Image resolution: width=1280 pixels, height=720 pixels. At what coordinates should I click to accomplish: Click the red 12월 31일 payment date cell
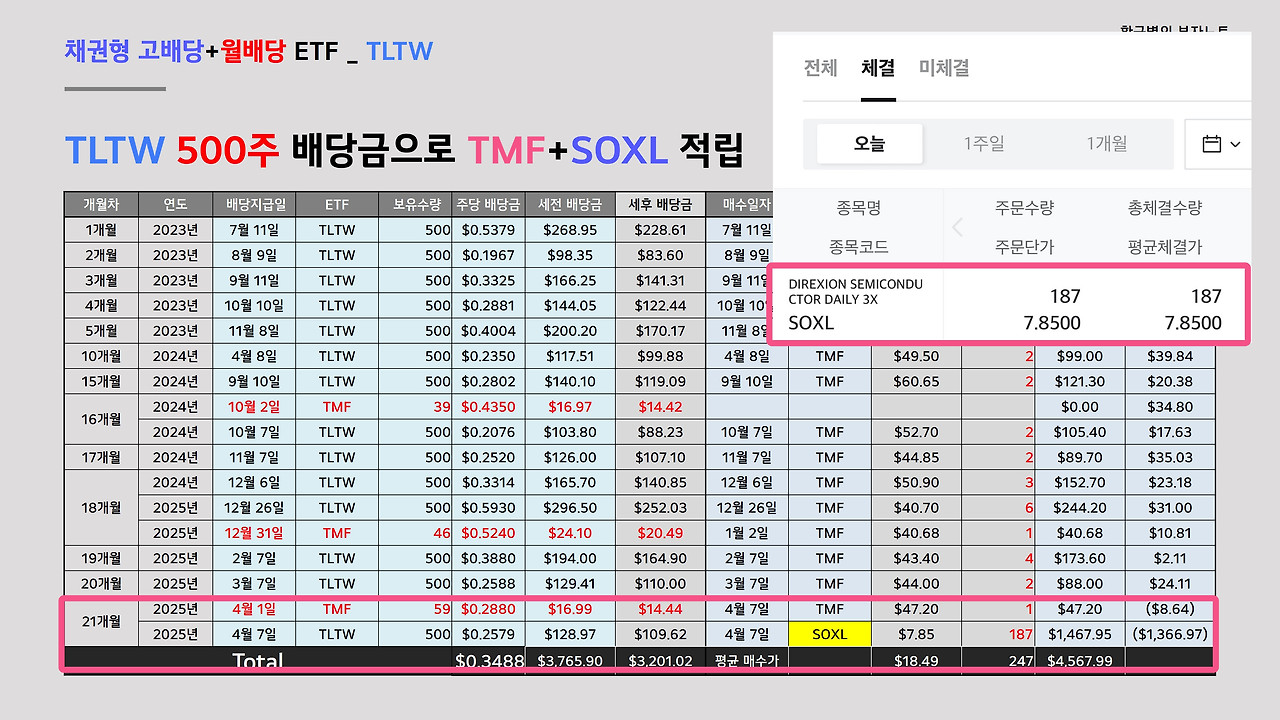pyautogui.click(x=255, y=533)
